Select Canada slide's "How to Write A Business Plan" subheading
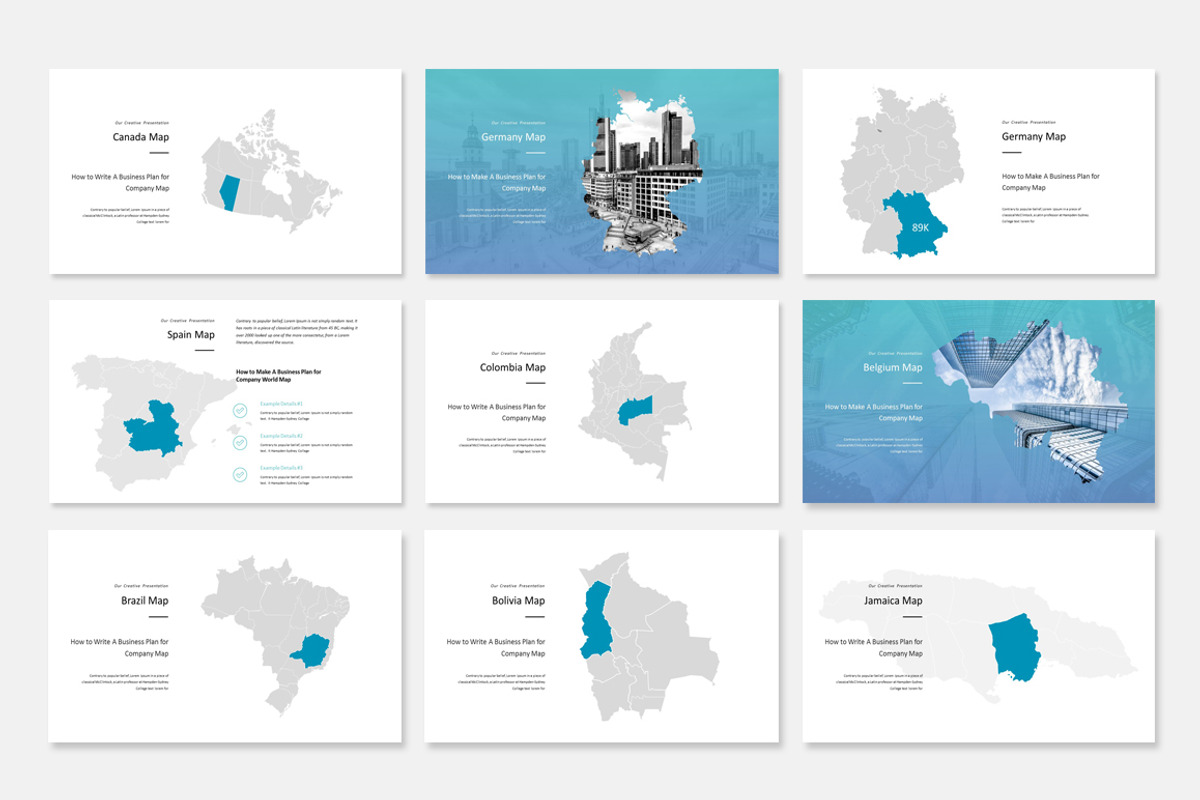This screenshot has height=800, width=1200. tap(120, 182)
